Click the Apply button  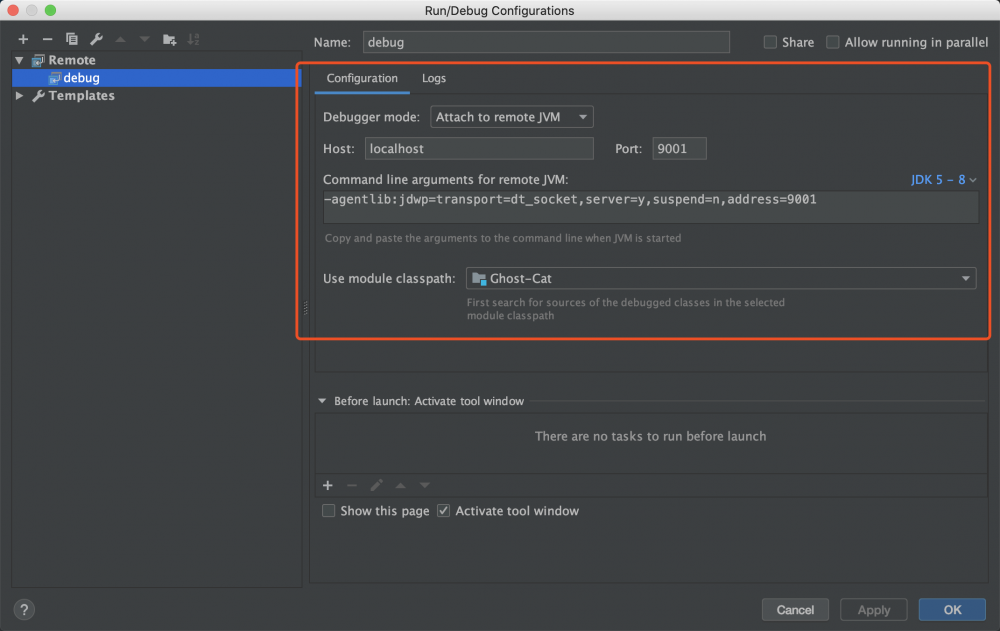[874, 610]
